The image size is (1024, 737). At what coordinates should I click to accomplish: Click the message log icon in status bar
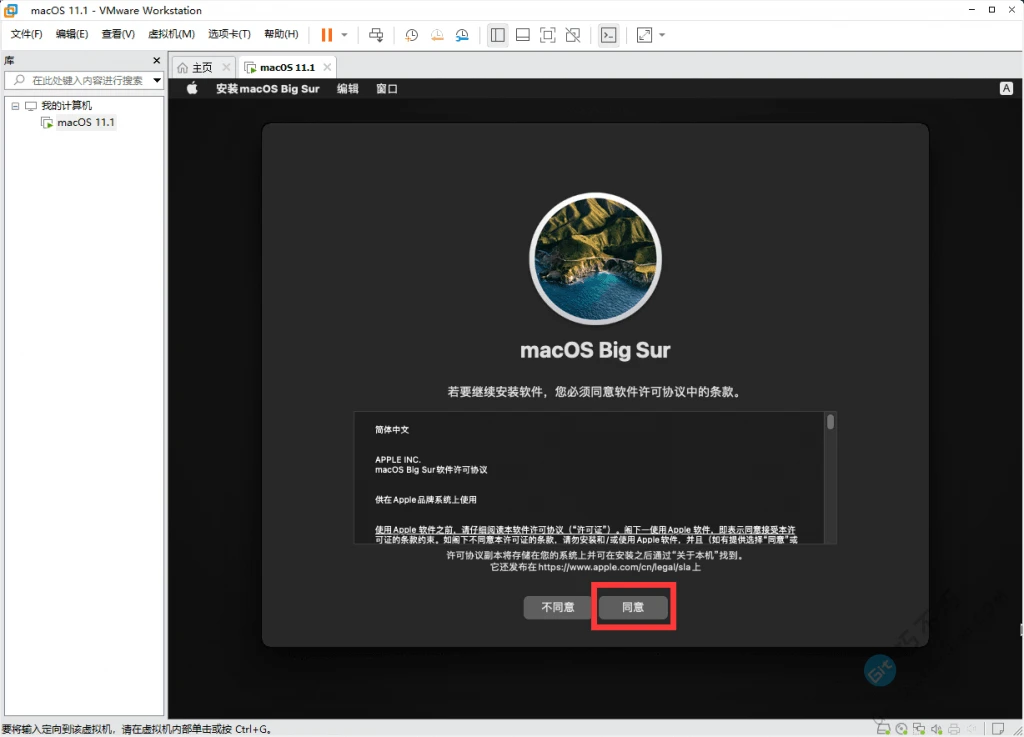pyautogui.click(x=998, y=729)
